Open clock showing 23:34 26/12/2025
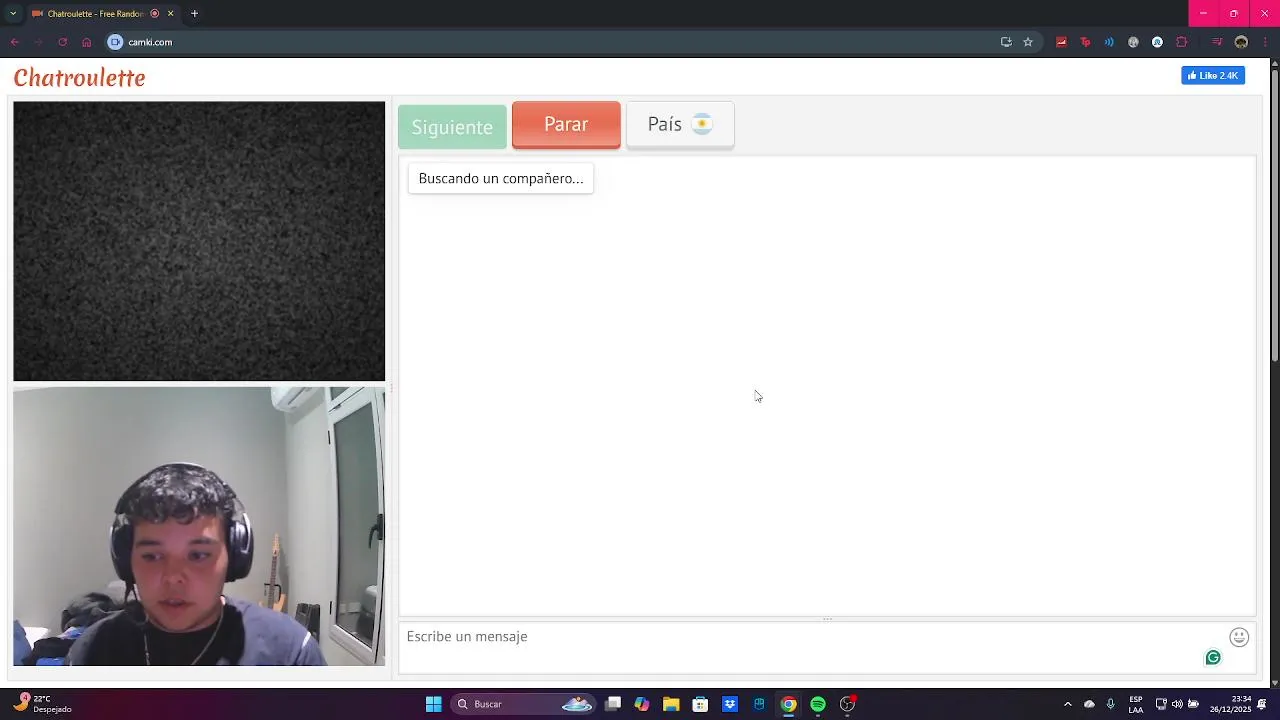Screen dimensions: 1280x720 1231,704
